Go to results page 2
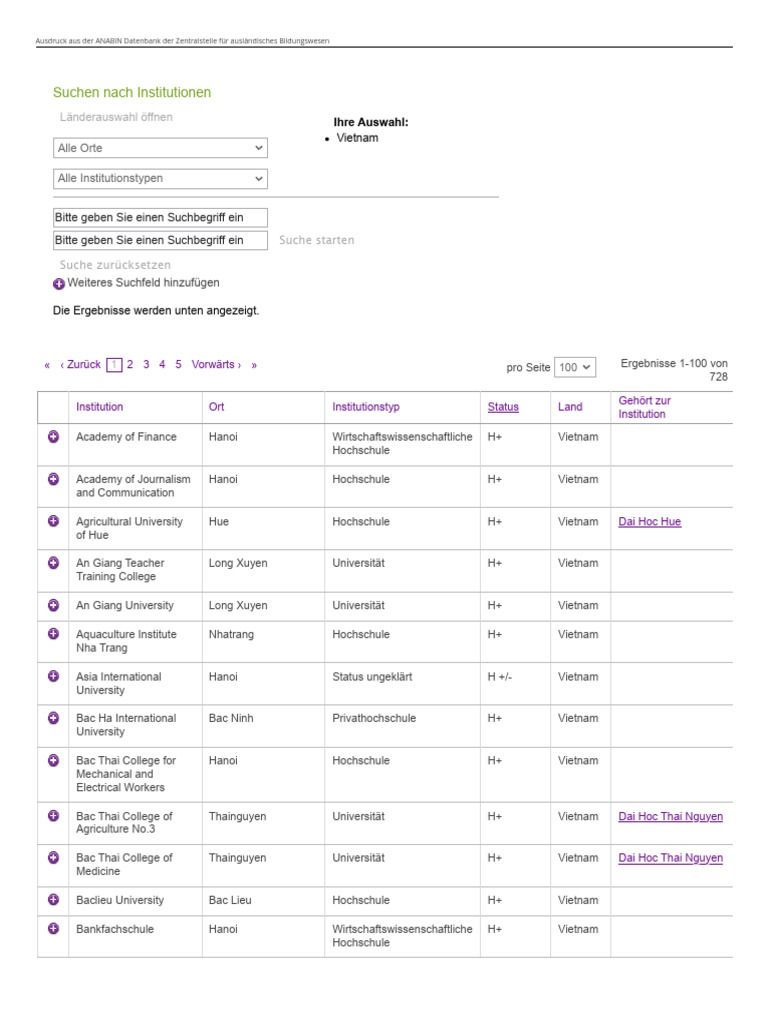The image size is (768, 1024). point(130,365)
